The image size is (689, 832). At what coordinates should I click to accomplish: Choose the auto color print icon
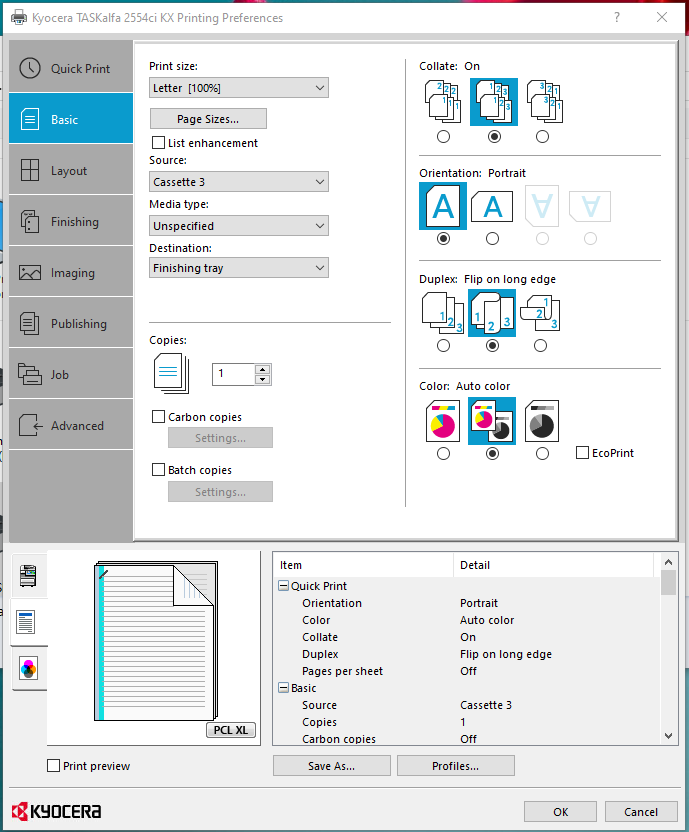coord(492,421)
